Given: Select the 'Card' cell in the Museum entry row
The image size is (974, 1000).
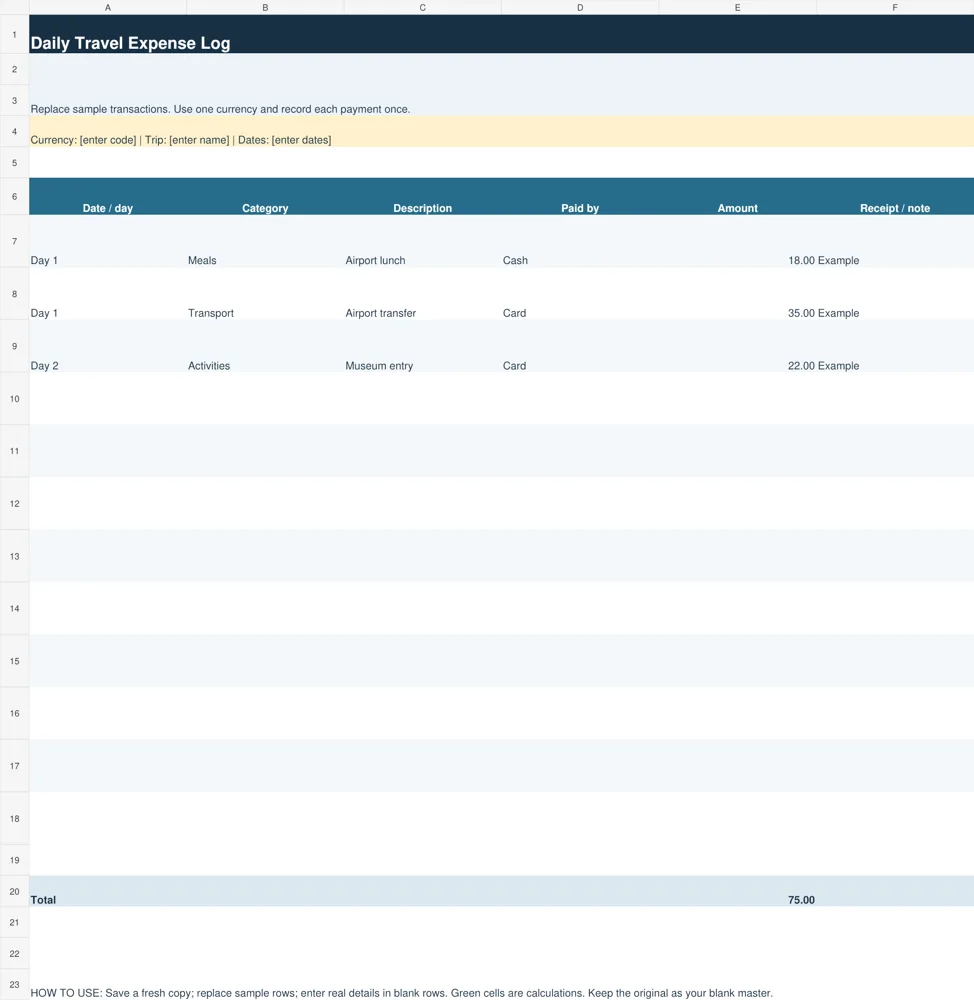Looking at the screenshot, I should tap(580, 346).
